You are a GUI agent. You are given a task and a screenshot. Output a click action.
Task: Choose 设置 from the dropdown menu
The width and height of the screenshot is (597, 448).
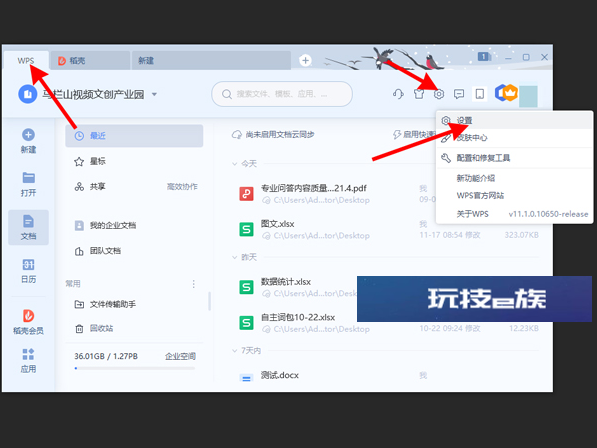click(514, 121)
